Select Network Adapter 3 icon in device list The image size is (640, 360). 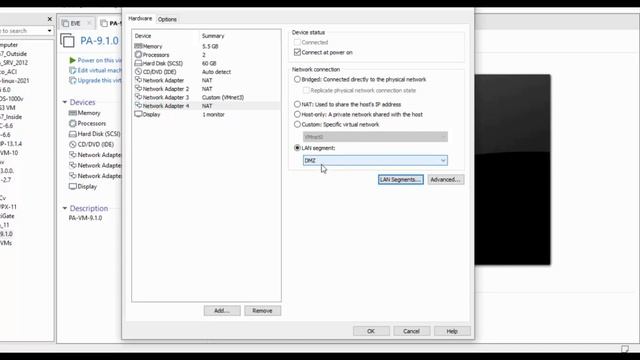tap(138, 97)
